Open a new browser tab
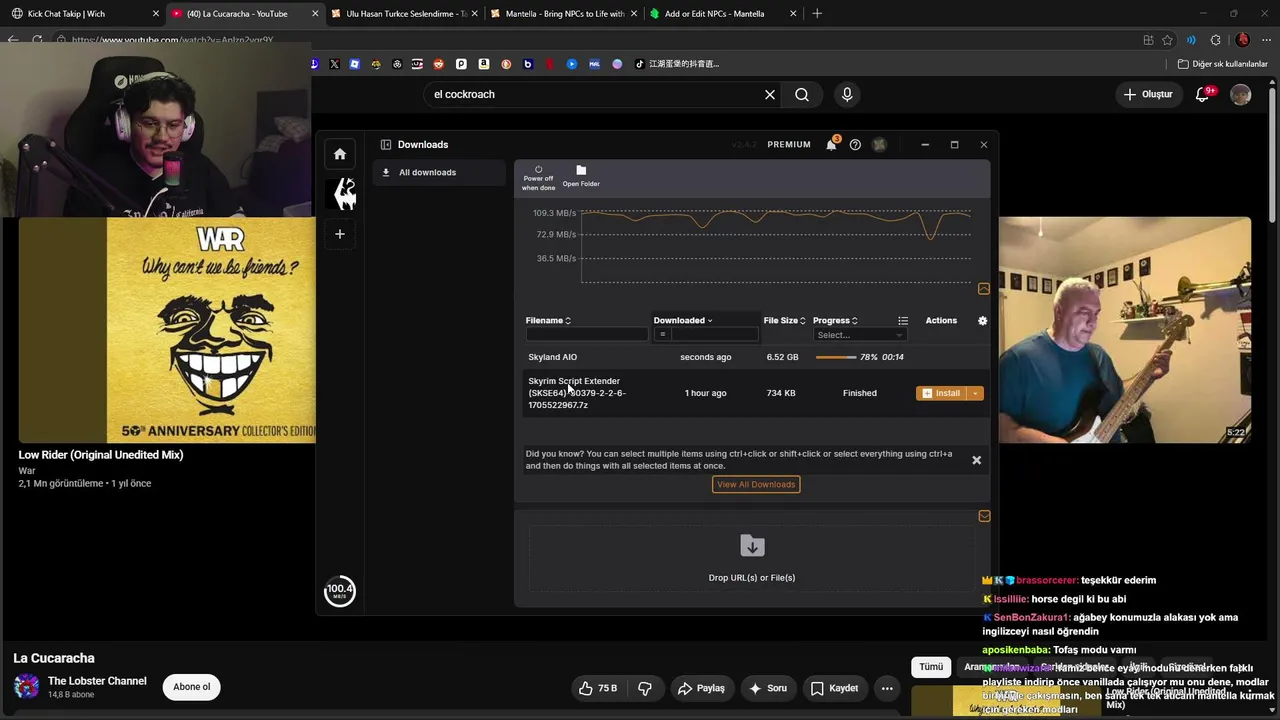The width and height of the screenshot is (1280, 720). 817,14
